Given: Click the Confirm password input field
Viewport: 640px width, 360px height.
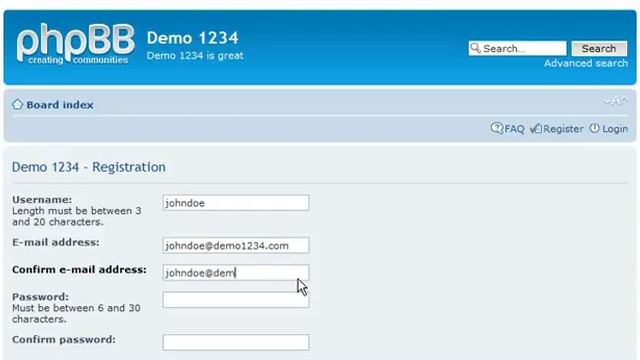Looking at the screenshot, I should click(236, 342).
